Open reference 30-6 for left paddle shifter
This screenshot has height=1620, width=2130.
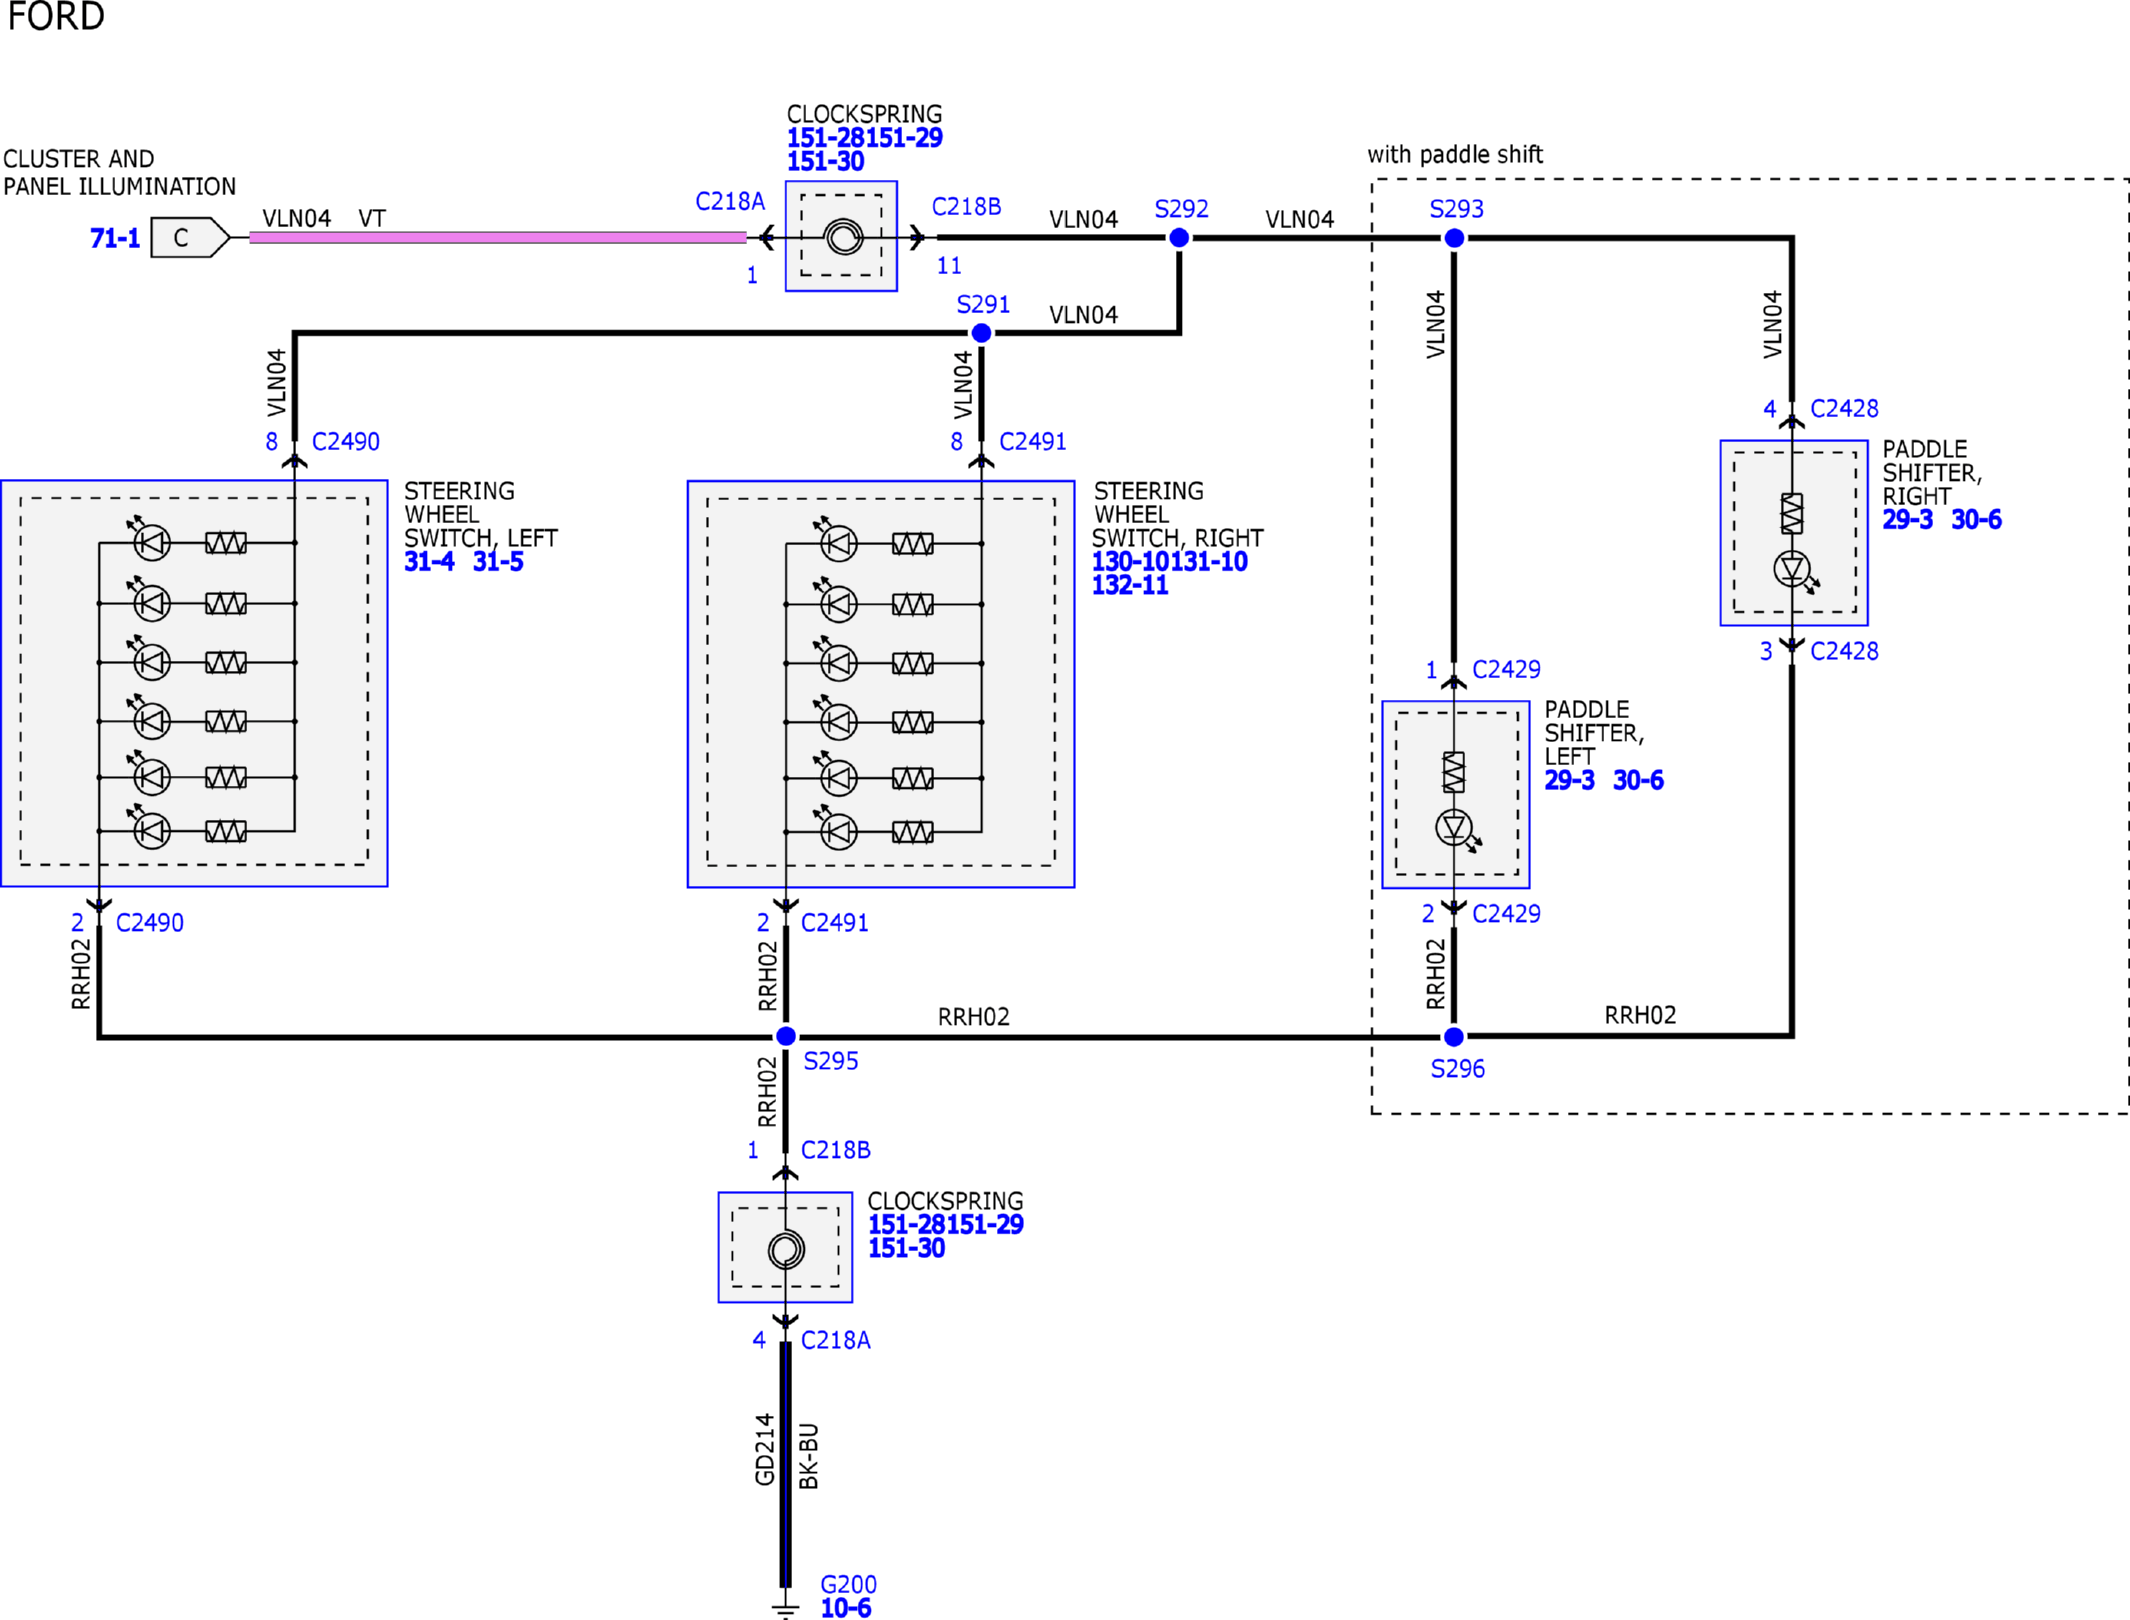1639,781
